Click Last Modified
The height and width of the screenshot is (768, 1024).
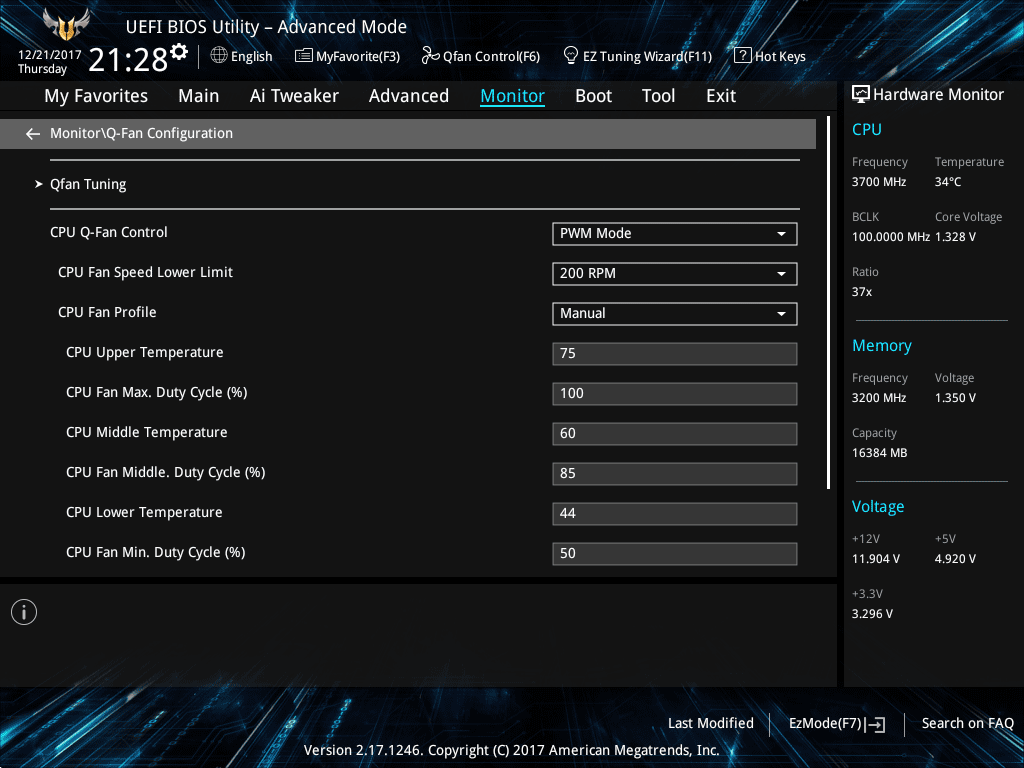pyautogui.click(x=711, y=724)
